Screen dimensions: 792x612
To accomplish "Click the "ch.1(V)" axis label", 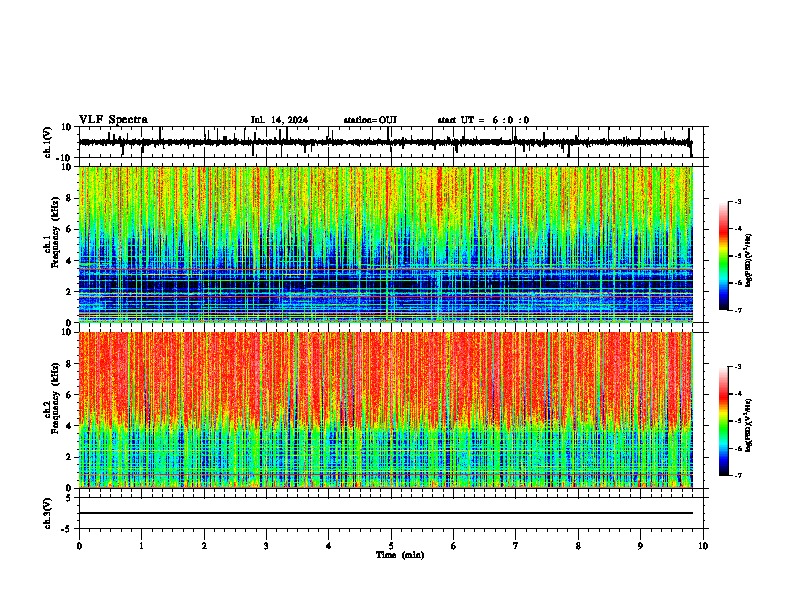I will click(48, 142).
